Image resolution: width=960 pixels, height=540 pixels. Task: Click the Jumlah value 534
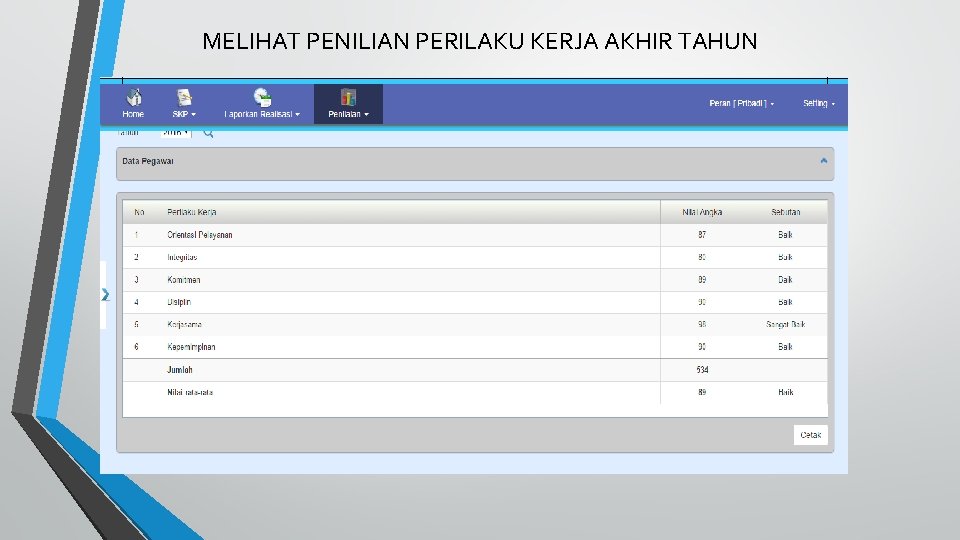click(x=702, y=370)
